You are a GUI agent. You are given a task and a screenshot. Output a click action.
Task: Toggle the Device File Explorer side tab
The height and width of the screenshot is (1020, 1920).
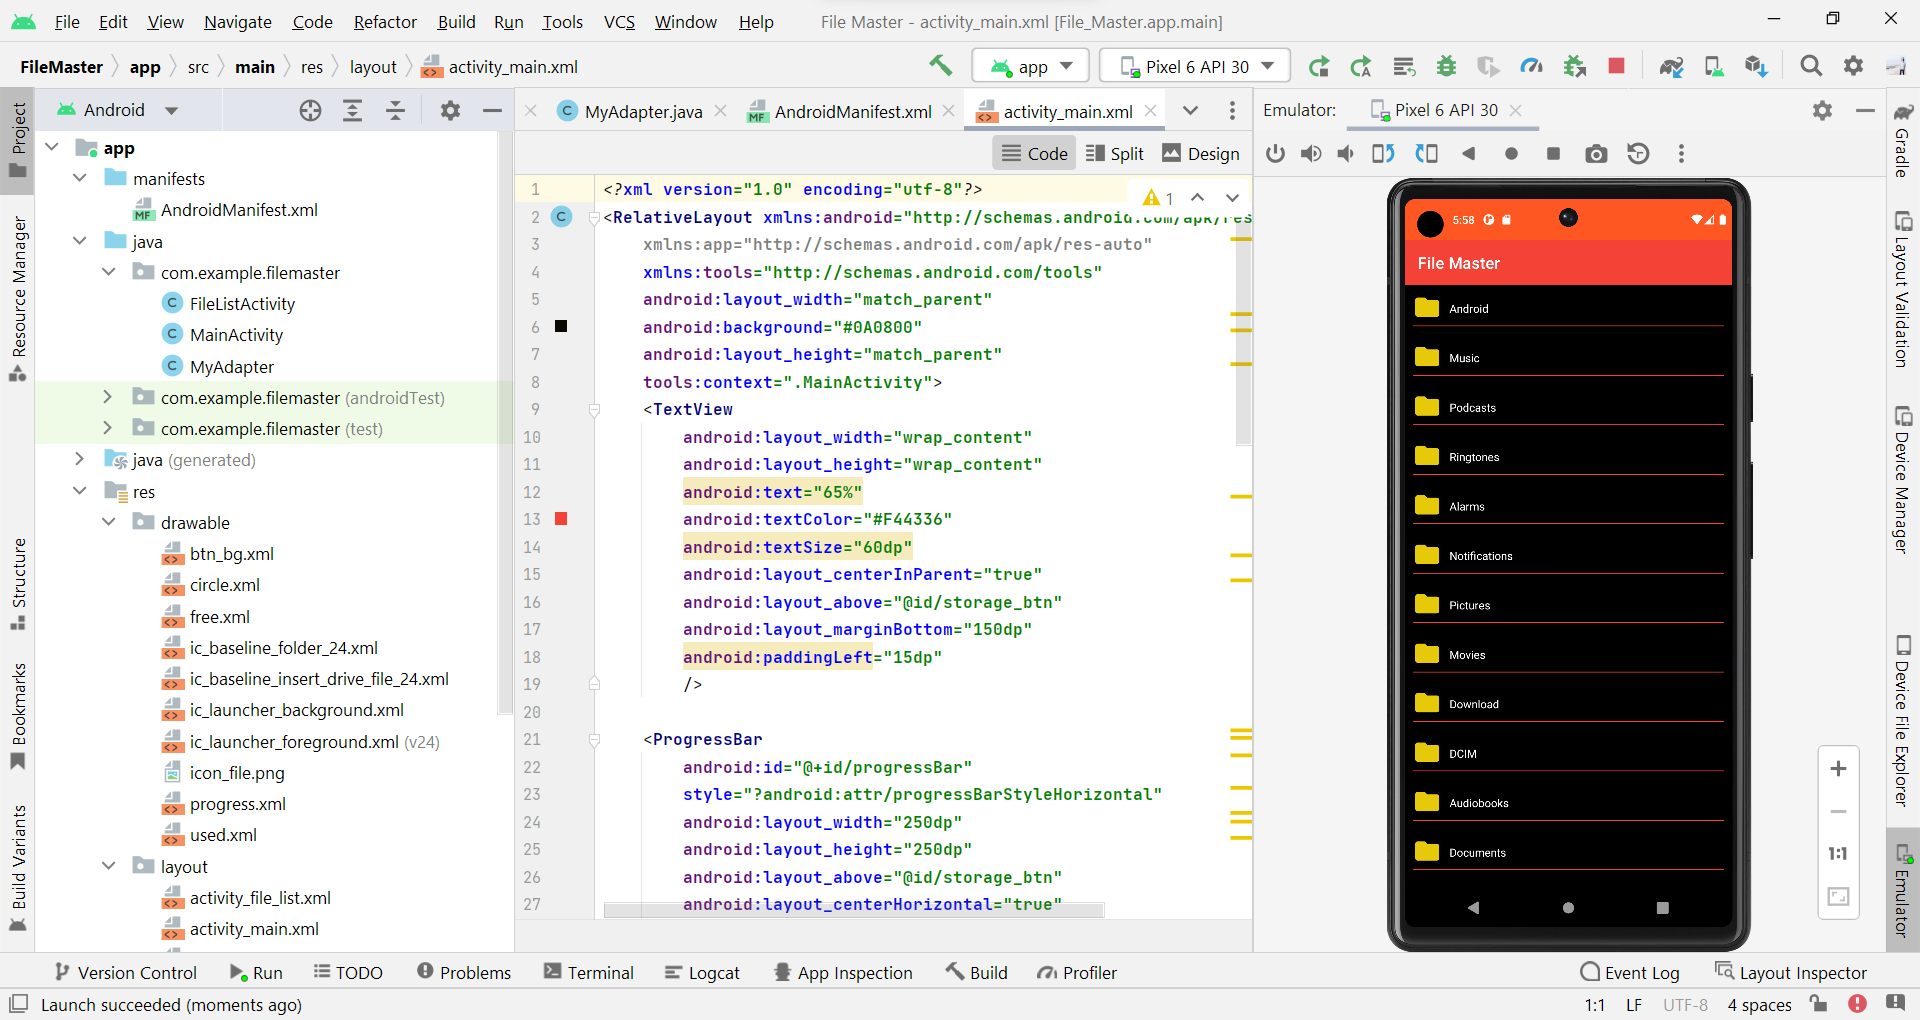[1903, 720]
